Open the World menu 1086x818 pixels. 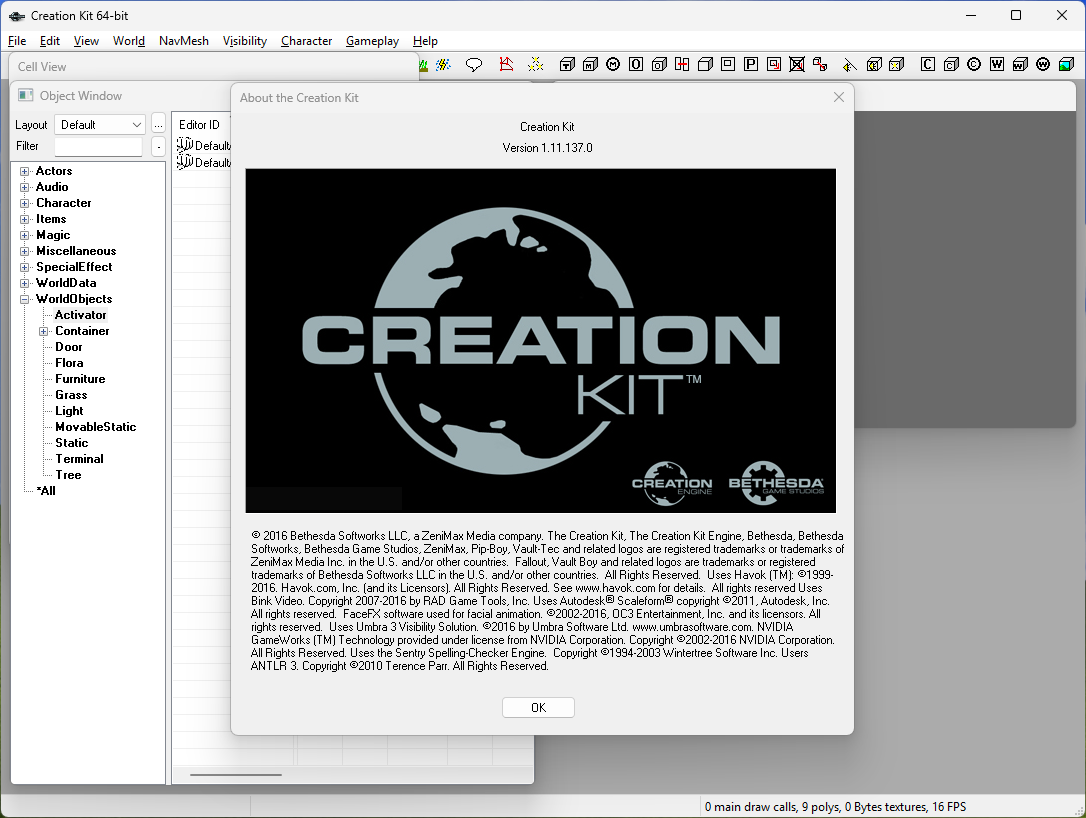[129, 41]
